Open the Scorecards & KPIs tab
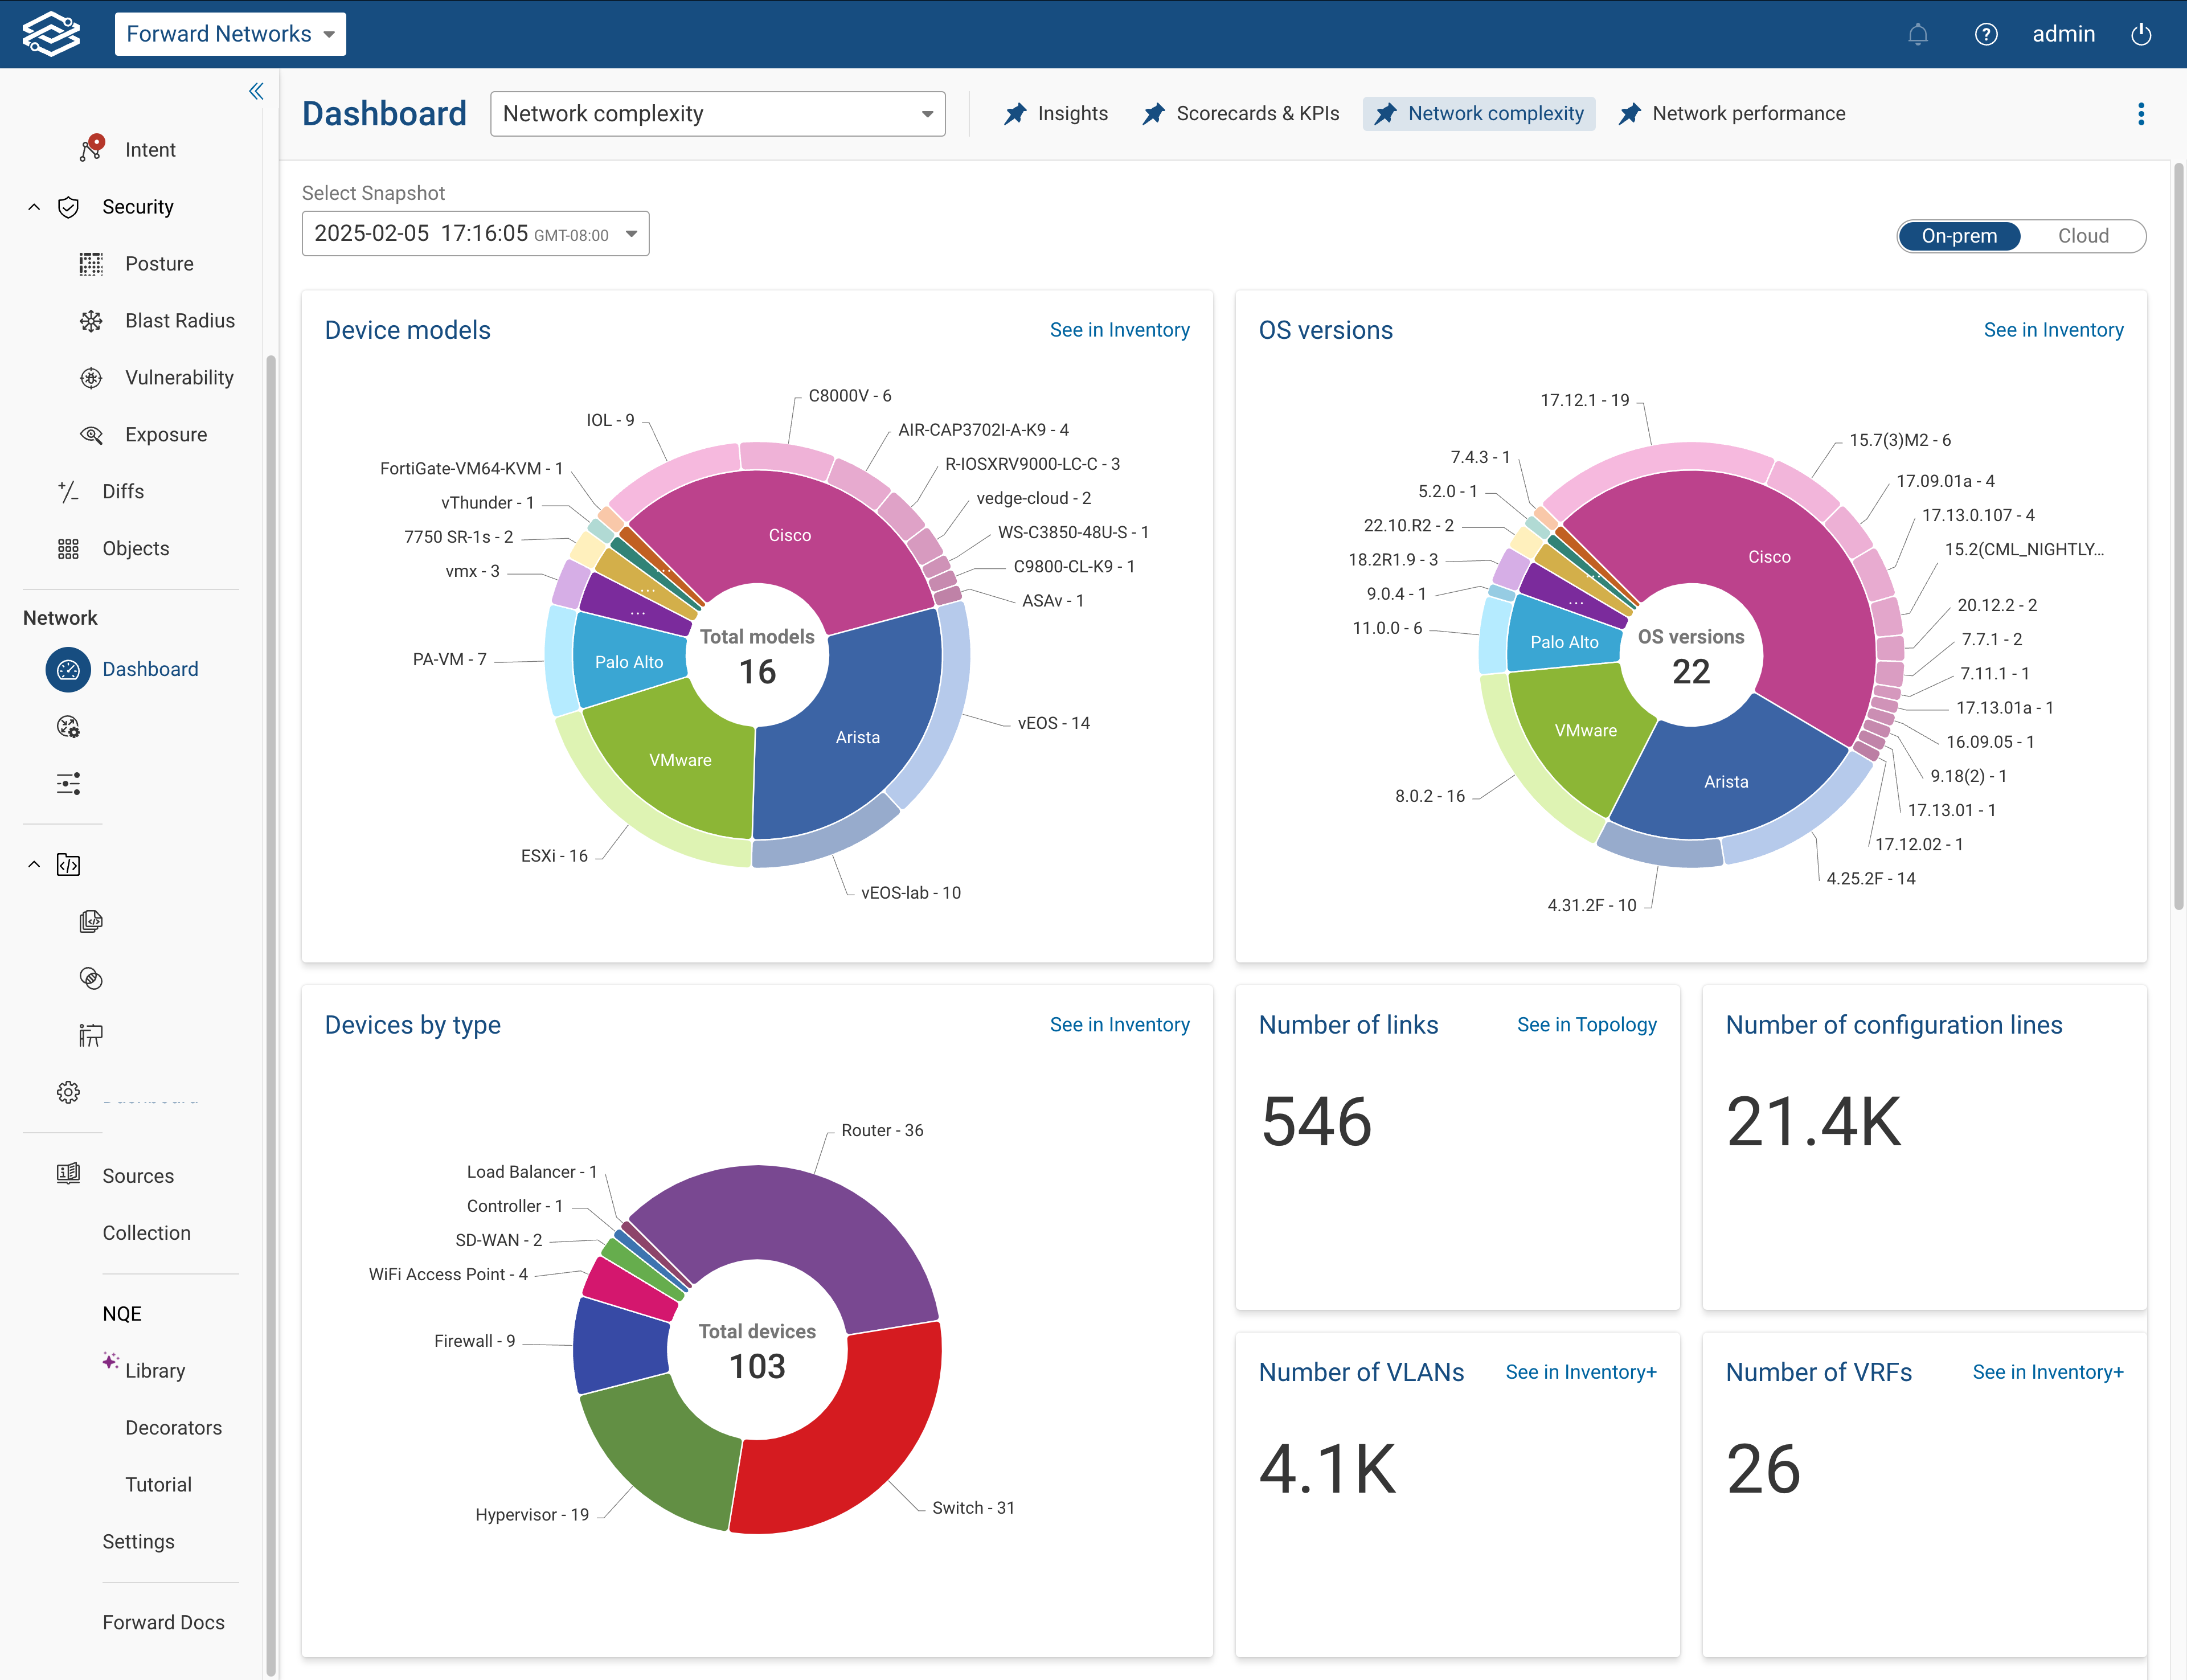Screen dimensions: 2187x1680 (1258, 113)
